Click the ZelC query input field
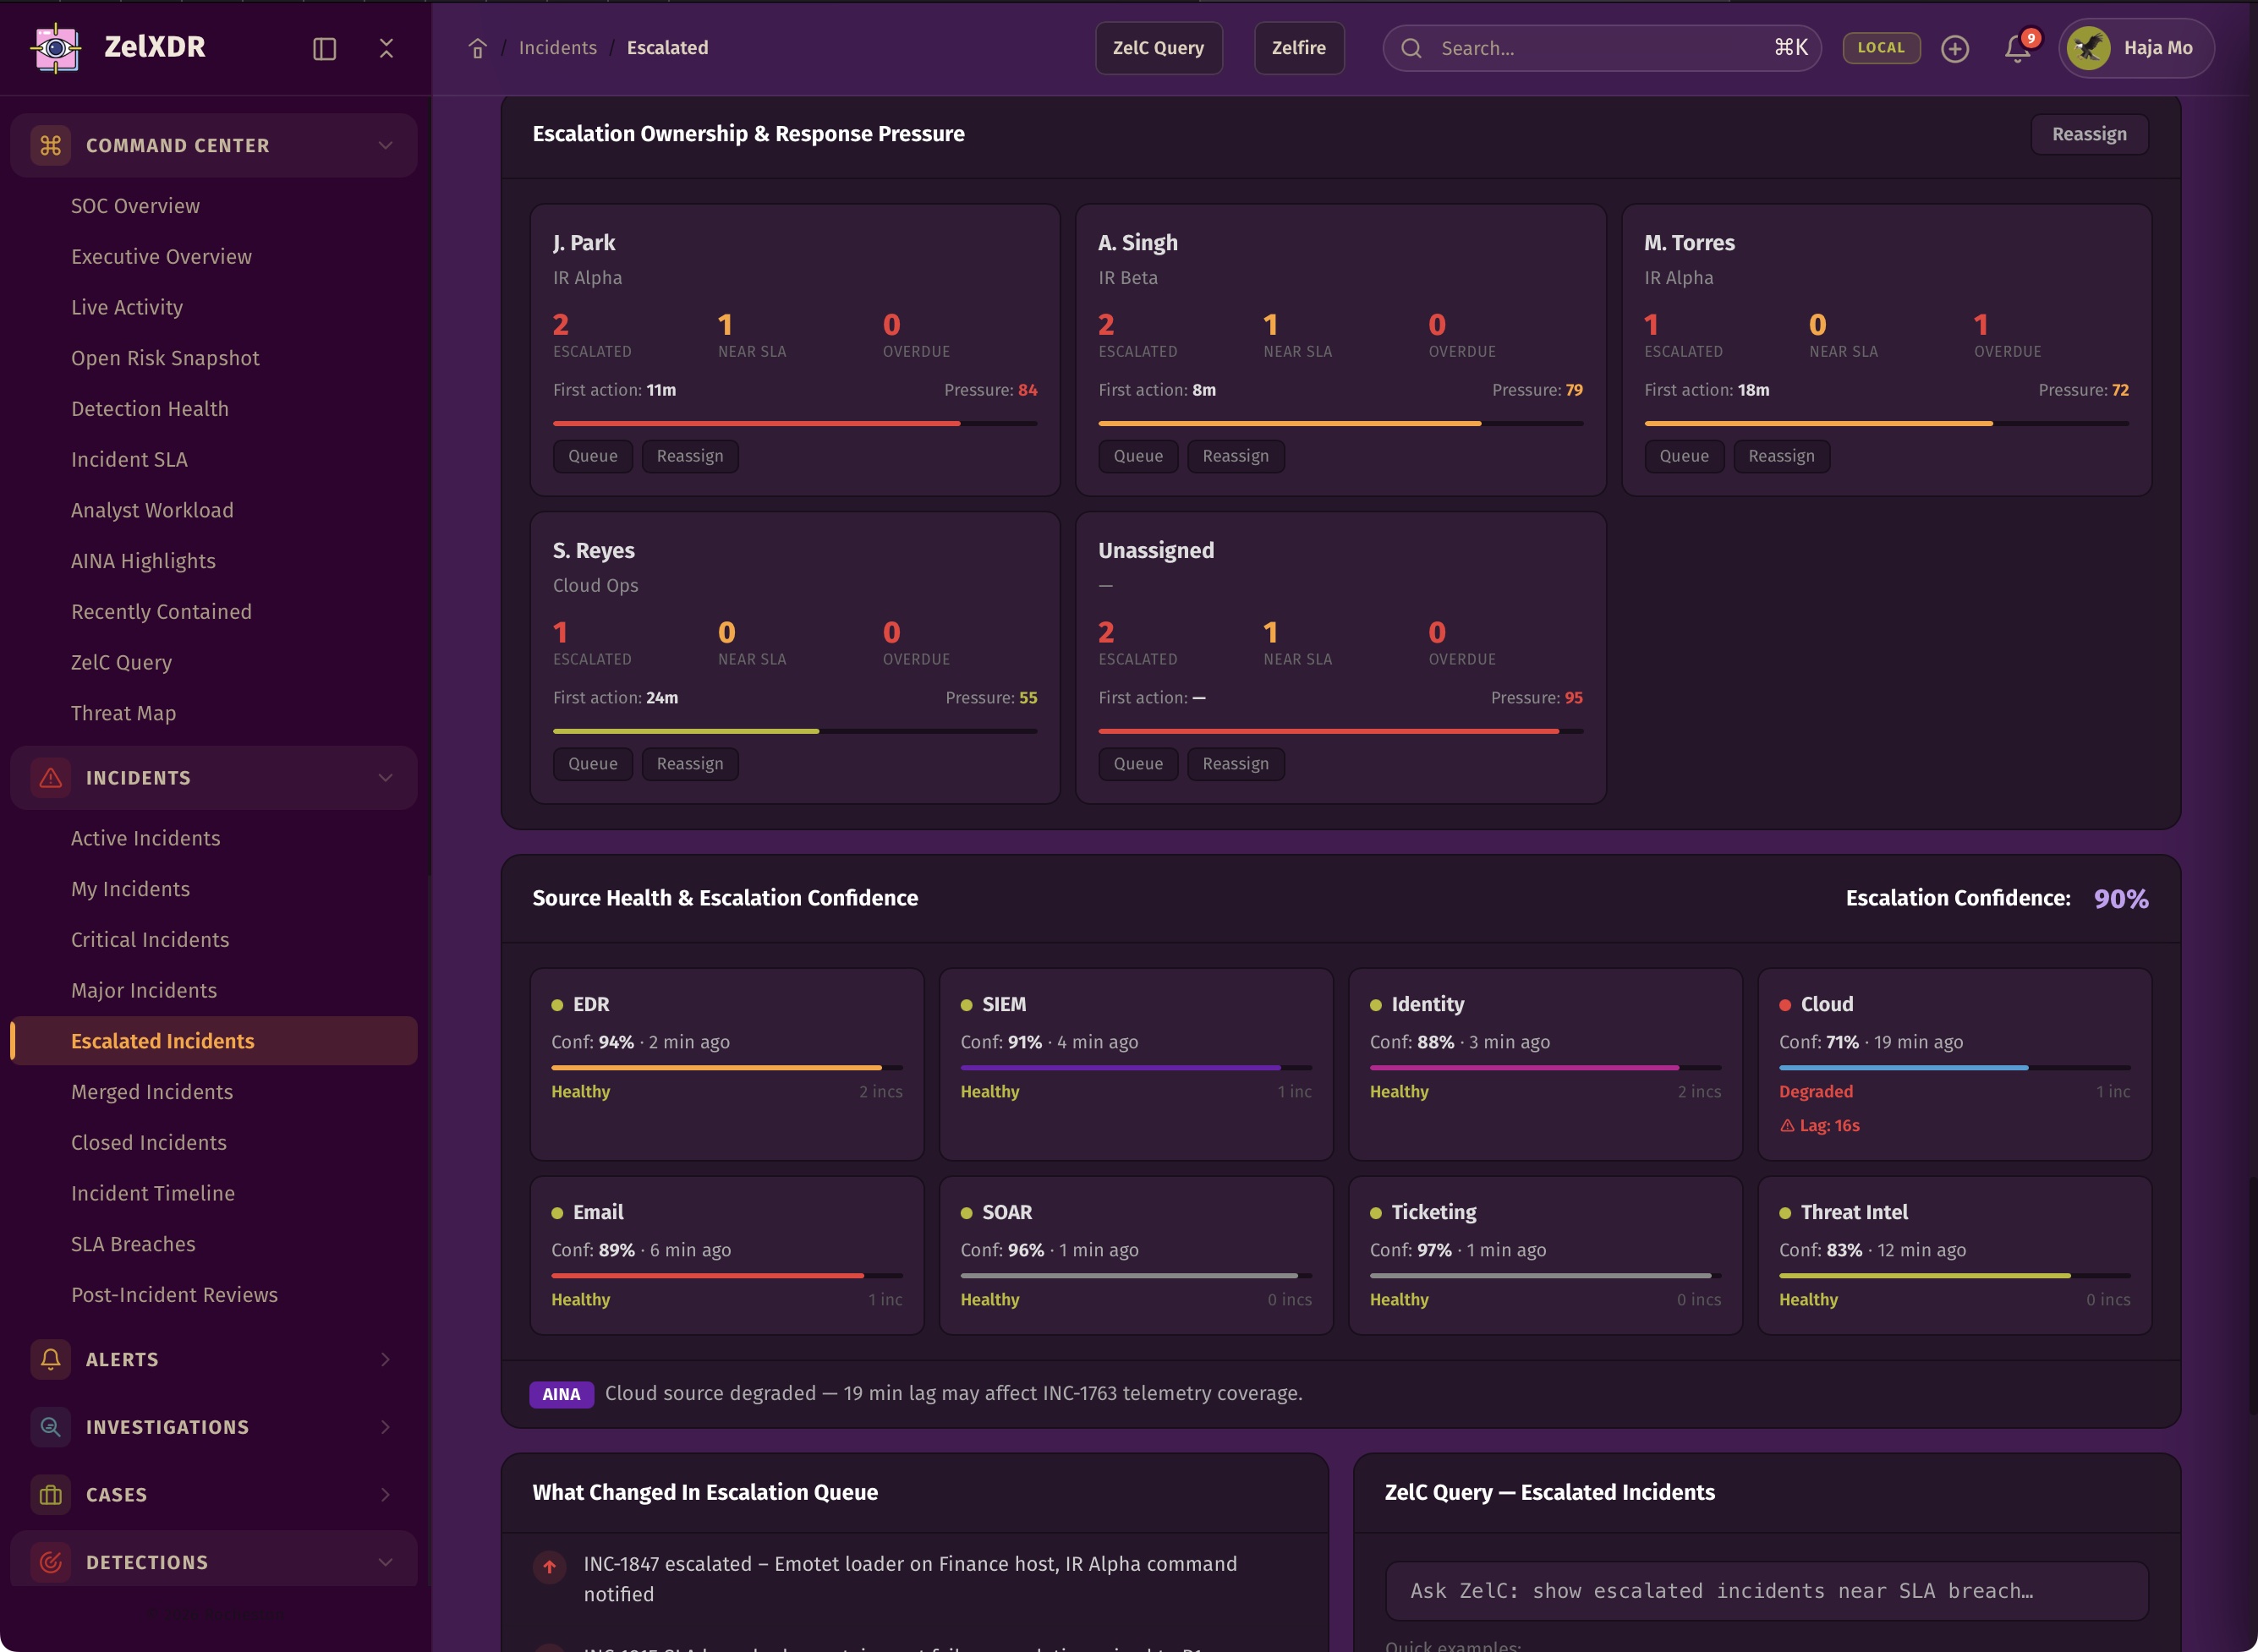This screenshot has height=1652, width=2258. click(1765, 1590)
